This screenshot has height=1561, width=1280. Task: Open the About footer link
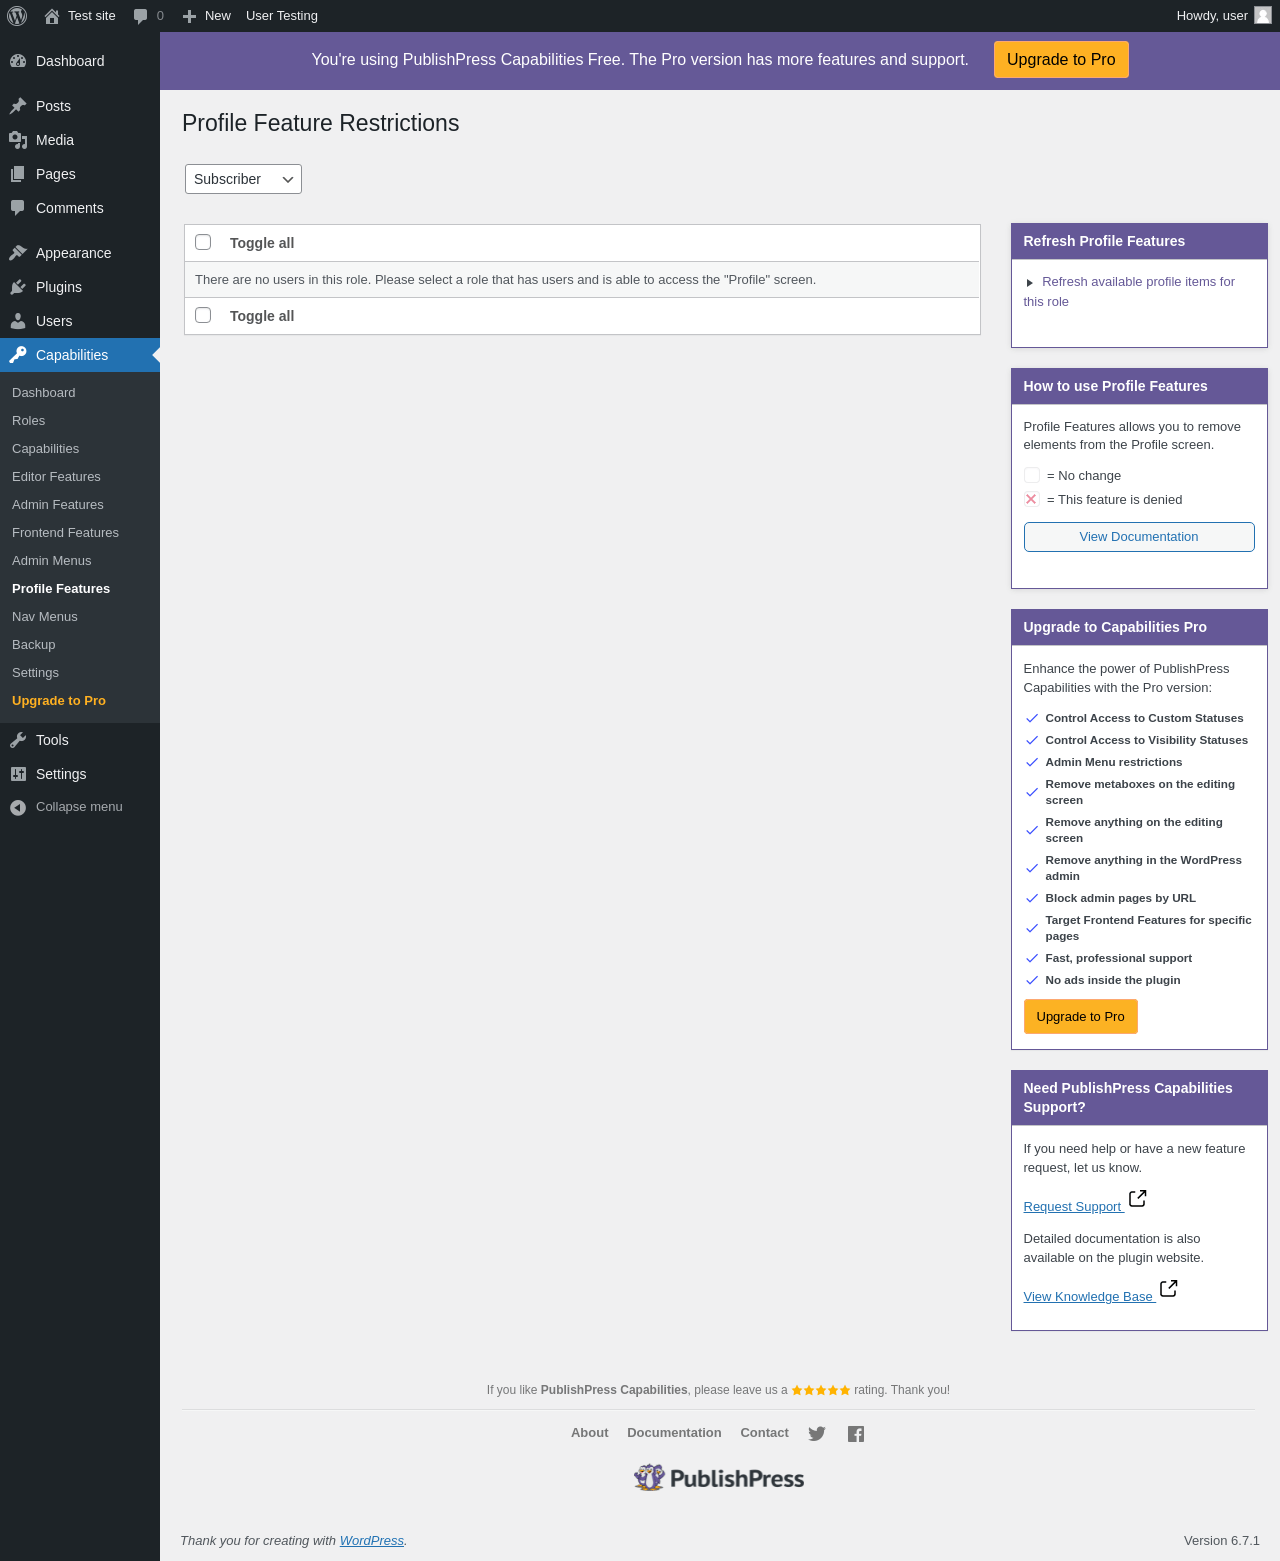[x=589, y=1433]
